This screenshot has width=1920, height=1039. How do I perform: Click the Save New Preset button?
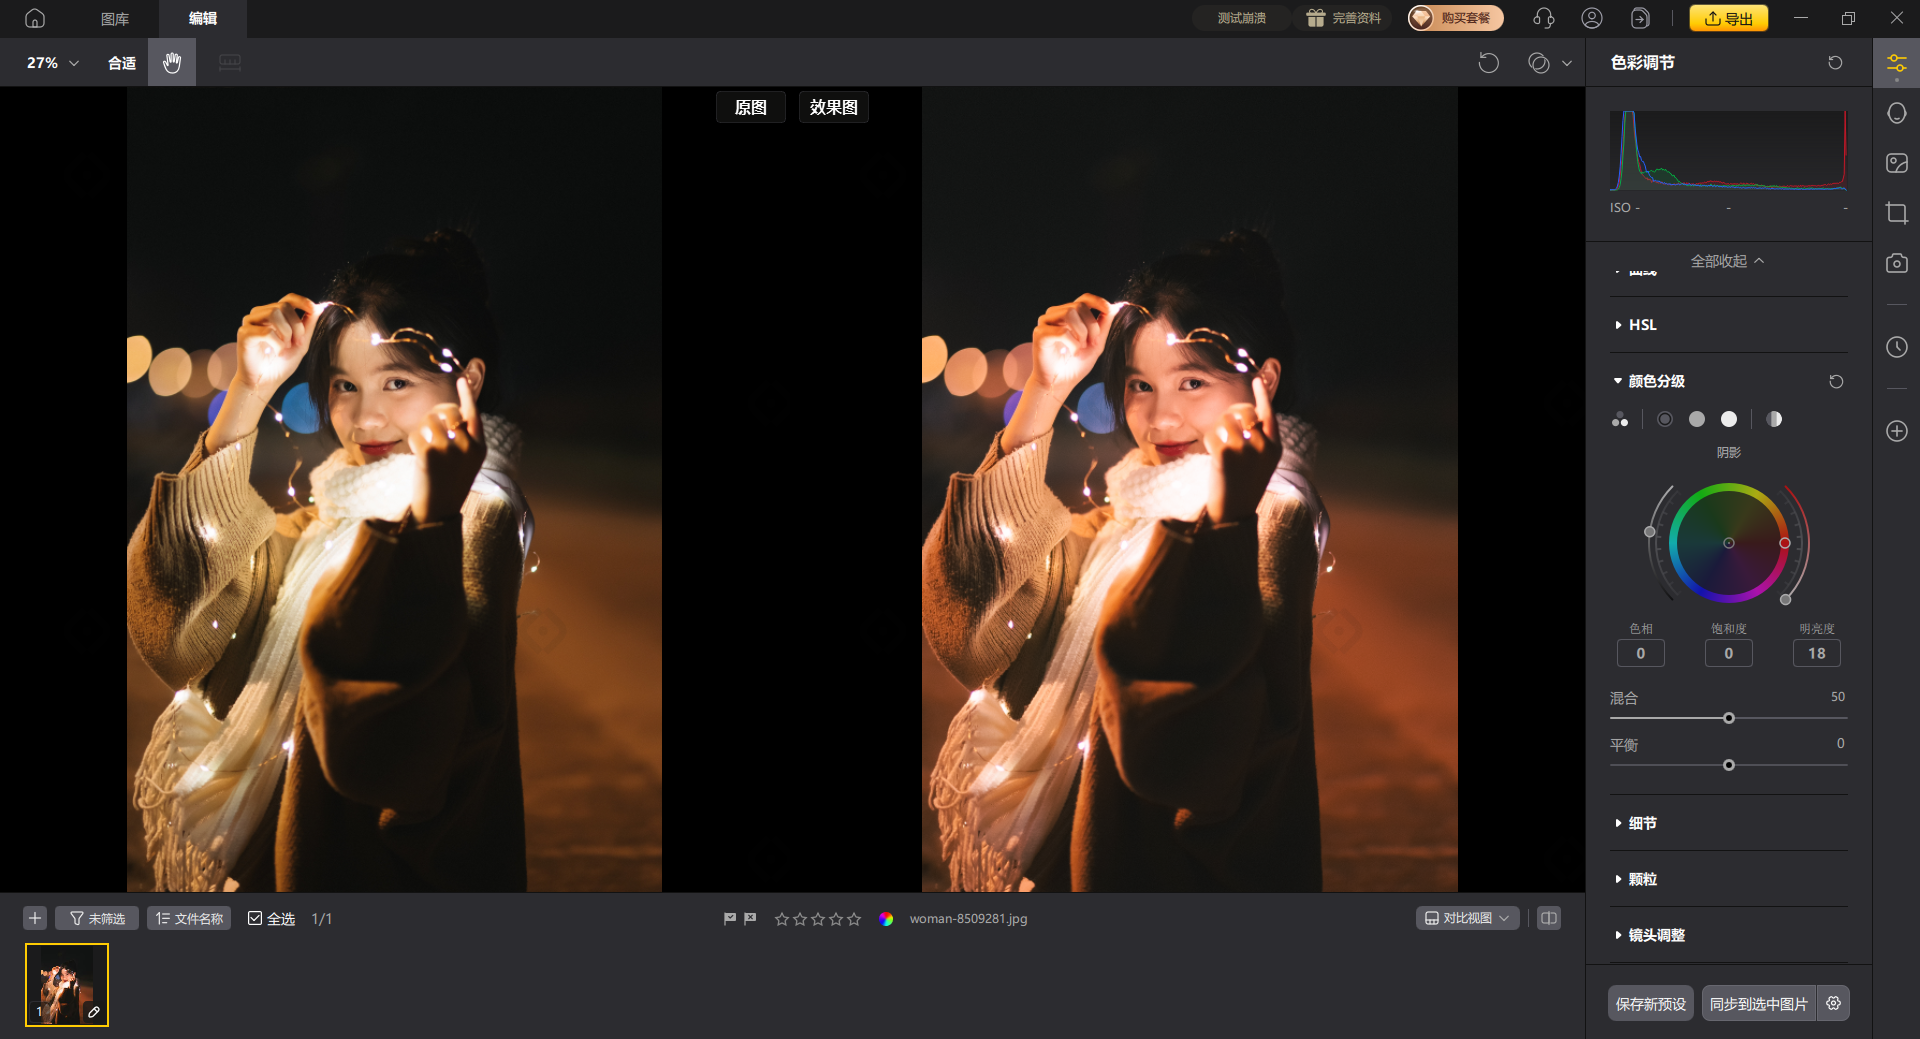coord(1650,1003)
